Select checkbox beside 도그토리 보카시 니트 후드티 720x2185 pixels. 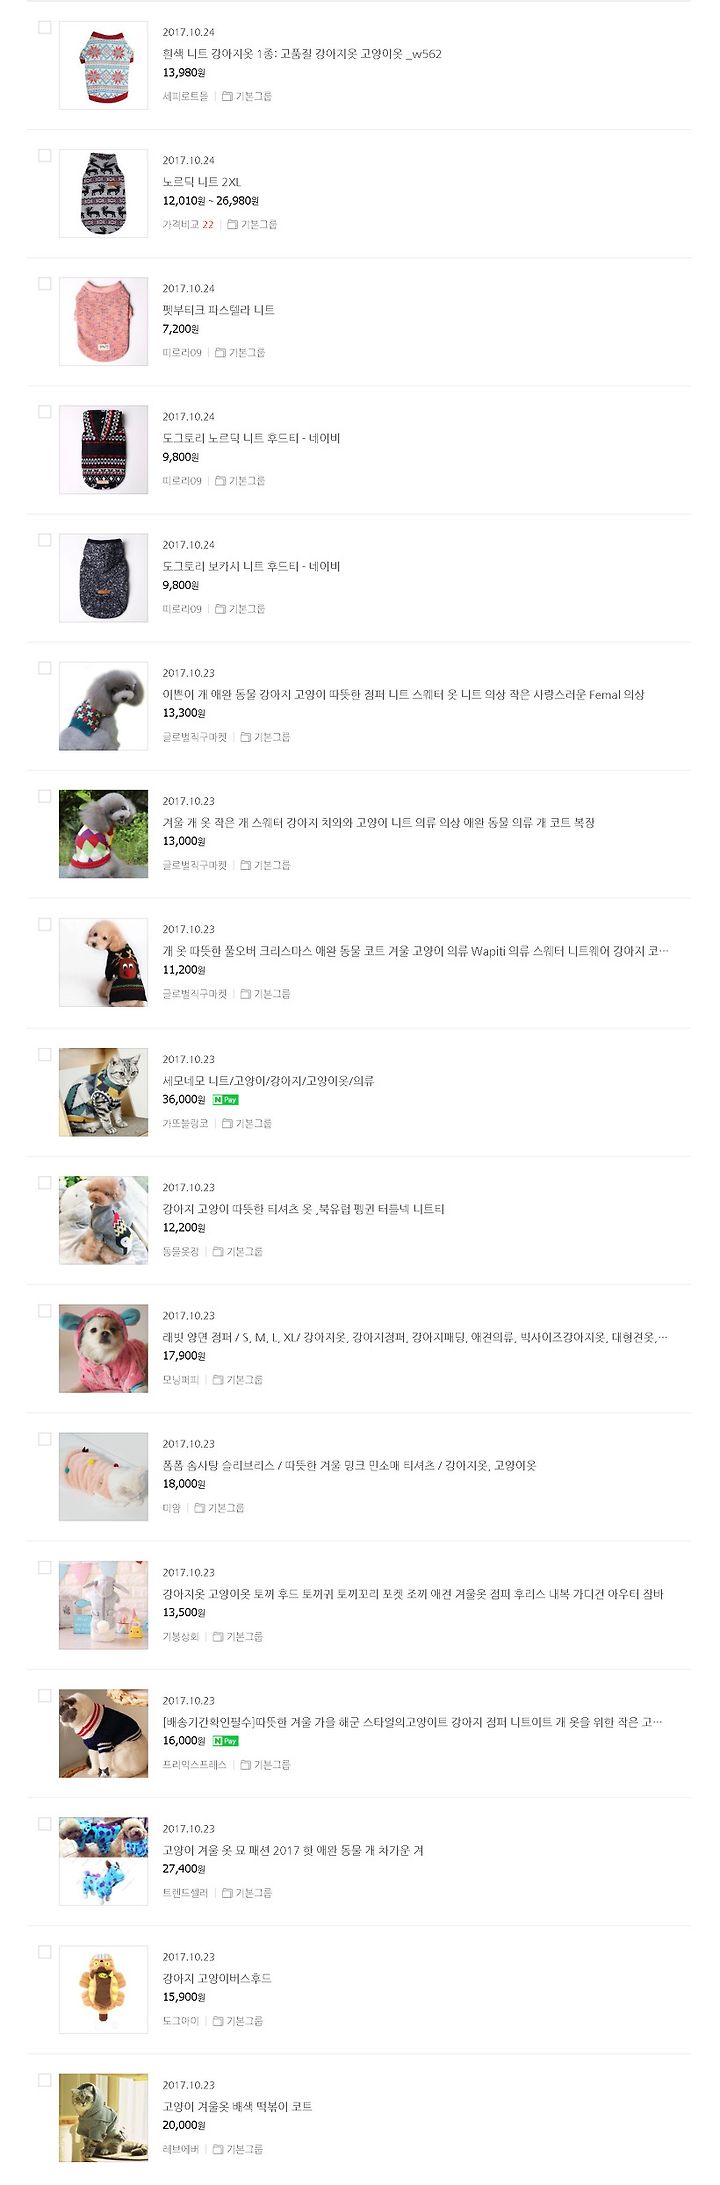coord(44,540)
